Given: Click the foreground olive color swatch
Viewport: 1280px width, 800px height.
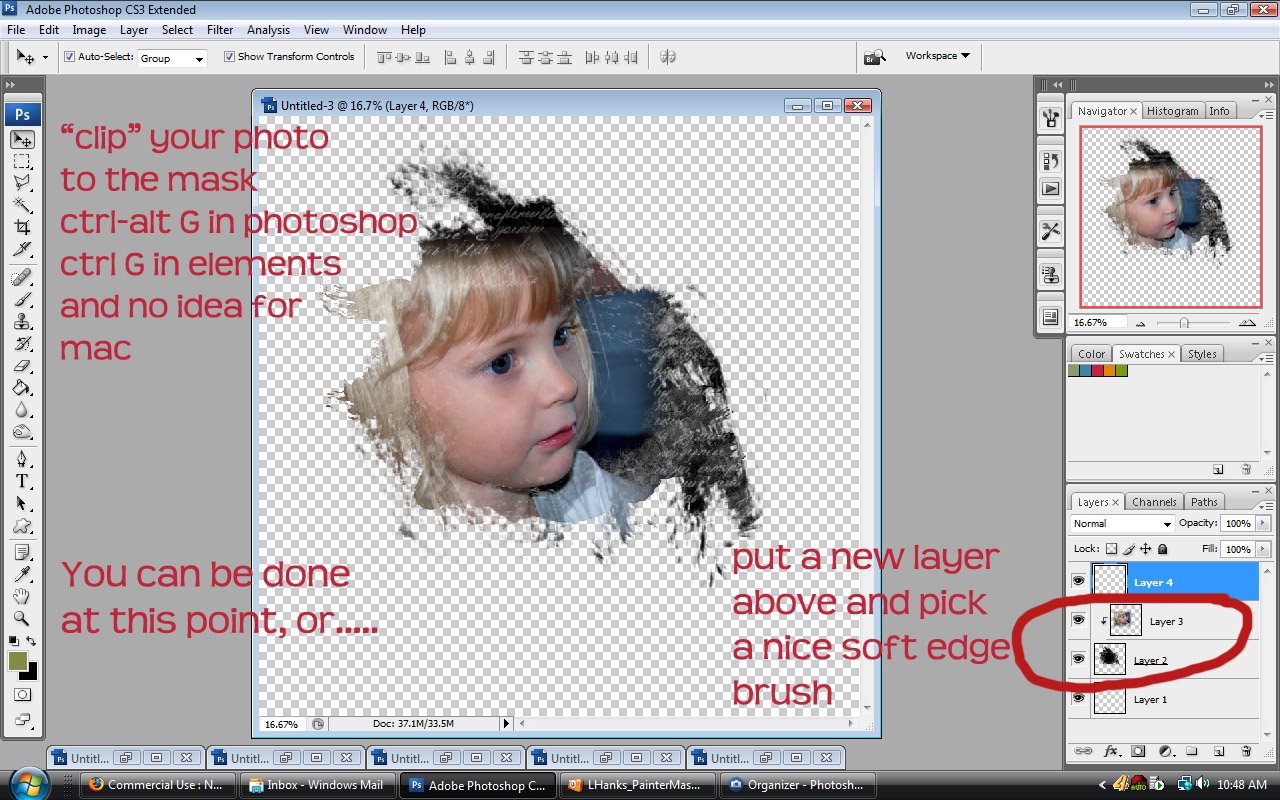Looking at the screenshot, I should click(x=18, y=661).
